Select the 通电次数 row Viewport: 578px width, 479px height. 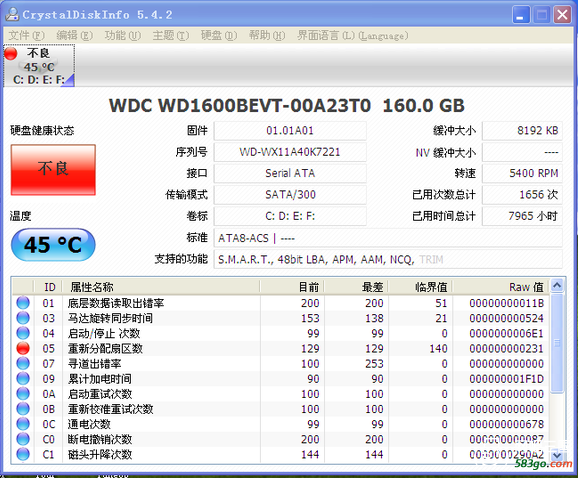281,424
